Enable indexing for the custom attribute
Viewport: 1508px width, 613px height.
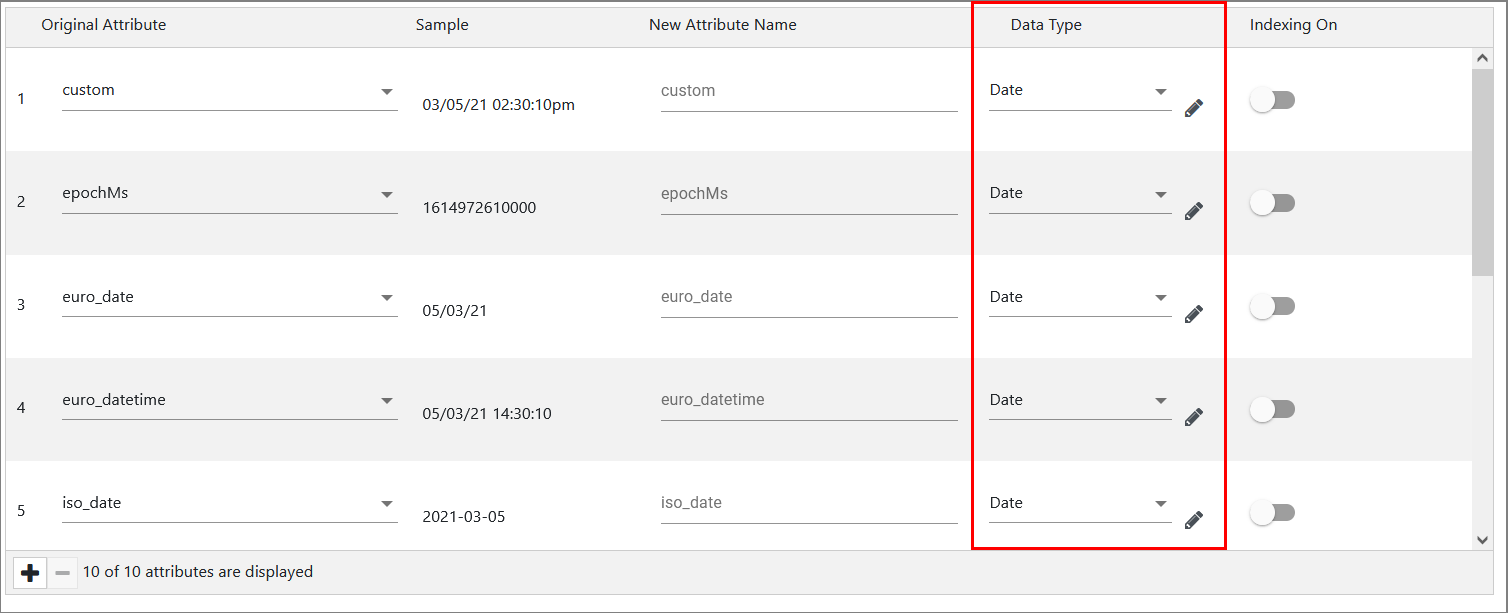tap(1273, 100)
